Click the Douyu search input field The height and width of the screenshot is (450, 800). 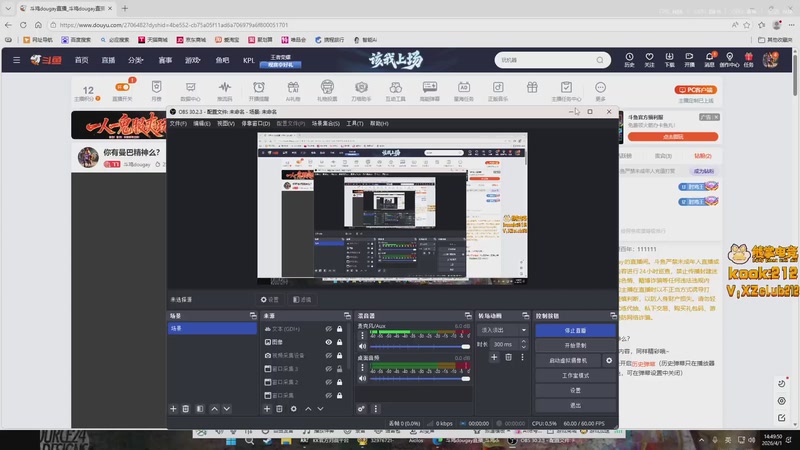pyautogui.click(x=546, y=60)
